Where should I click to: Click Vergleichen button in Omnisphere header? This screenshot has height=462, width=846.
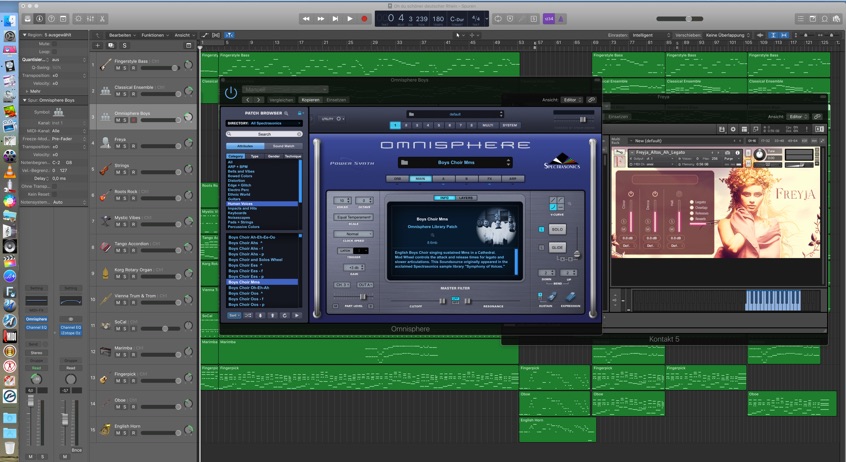pyautogui.click(x=281, y=100)
